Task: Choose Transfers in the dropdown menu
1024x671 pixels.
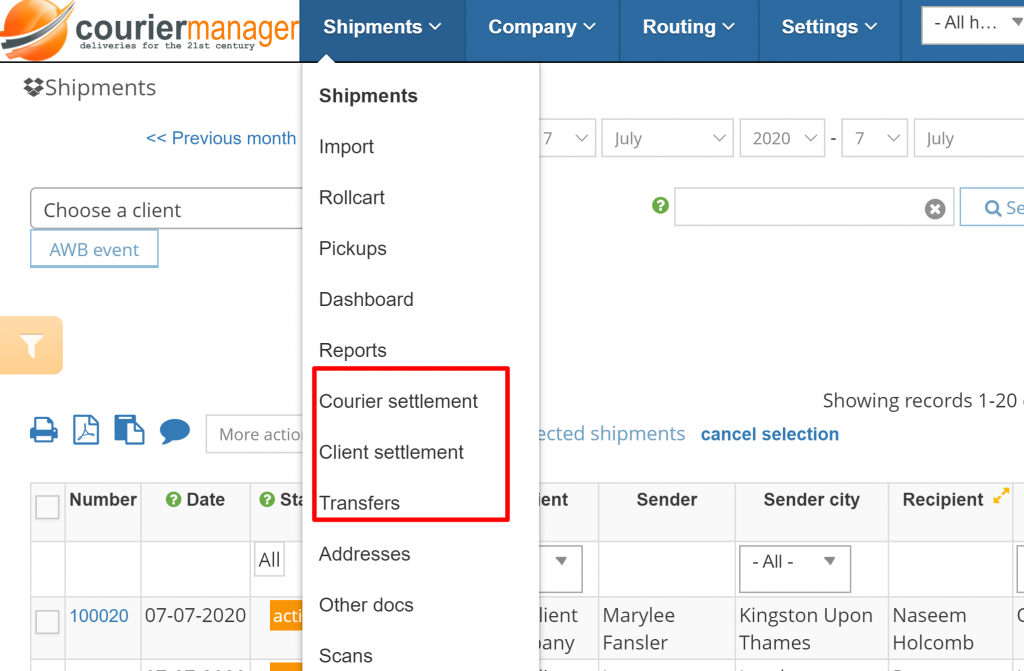Action: (x=359, y=503)
